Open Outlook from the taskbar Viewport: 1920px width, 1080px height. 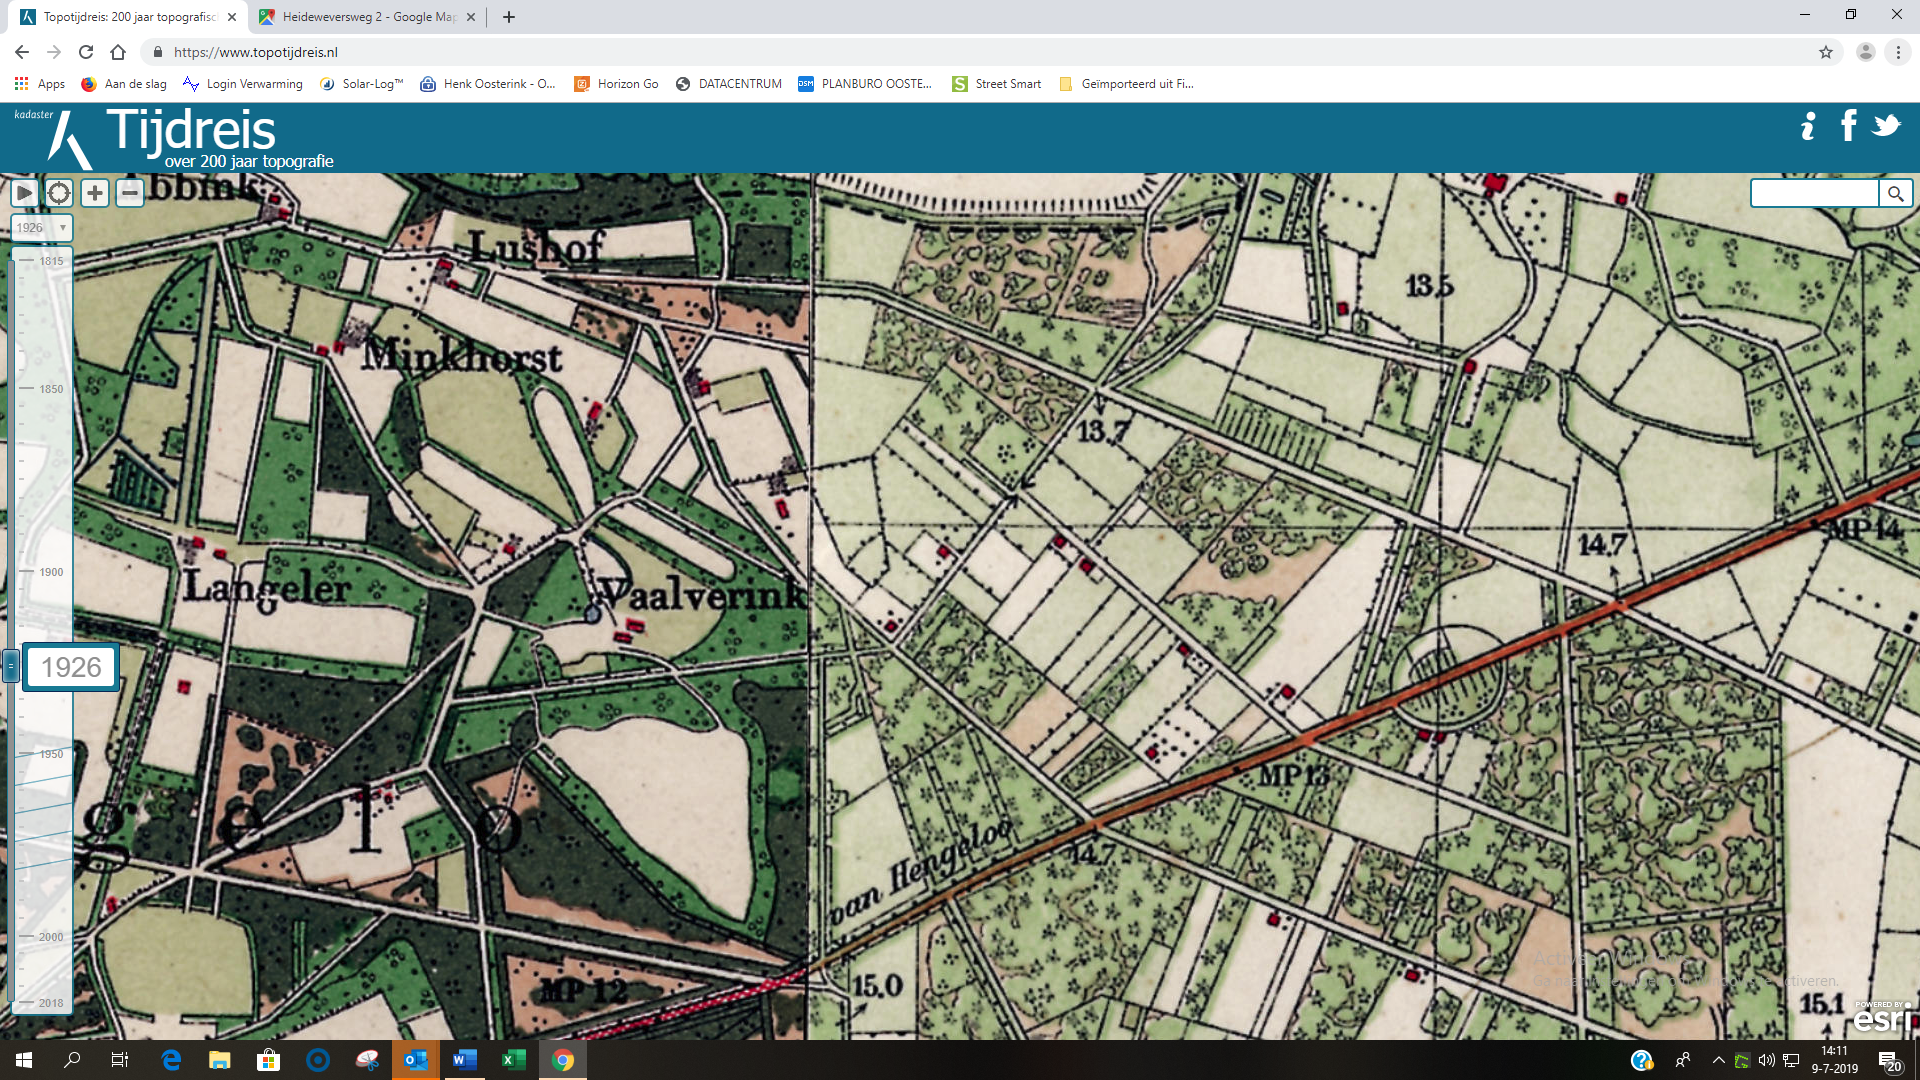(415, 1060)
